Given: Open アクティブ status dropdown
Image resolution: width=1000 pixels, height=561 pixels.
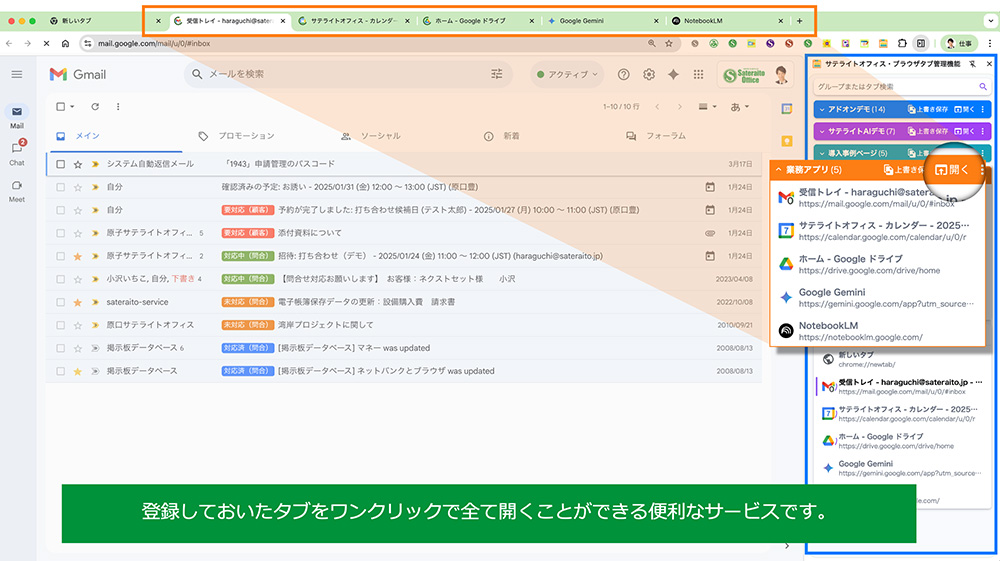Looking at the screenshot, I should [567, 75].
